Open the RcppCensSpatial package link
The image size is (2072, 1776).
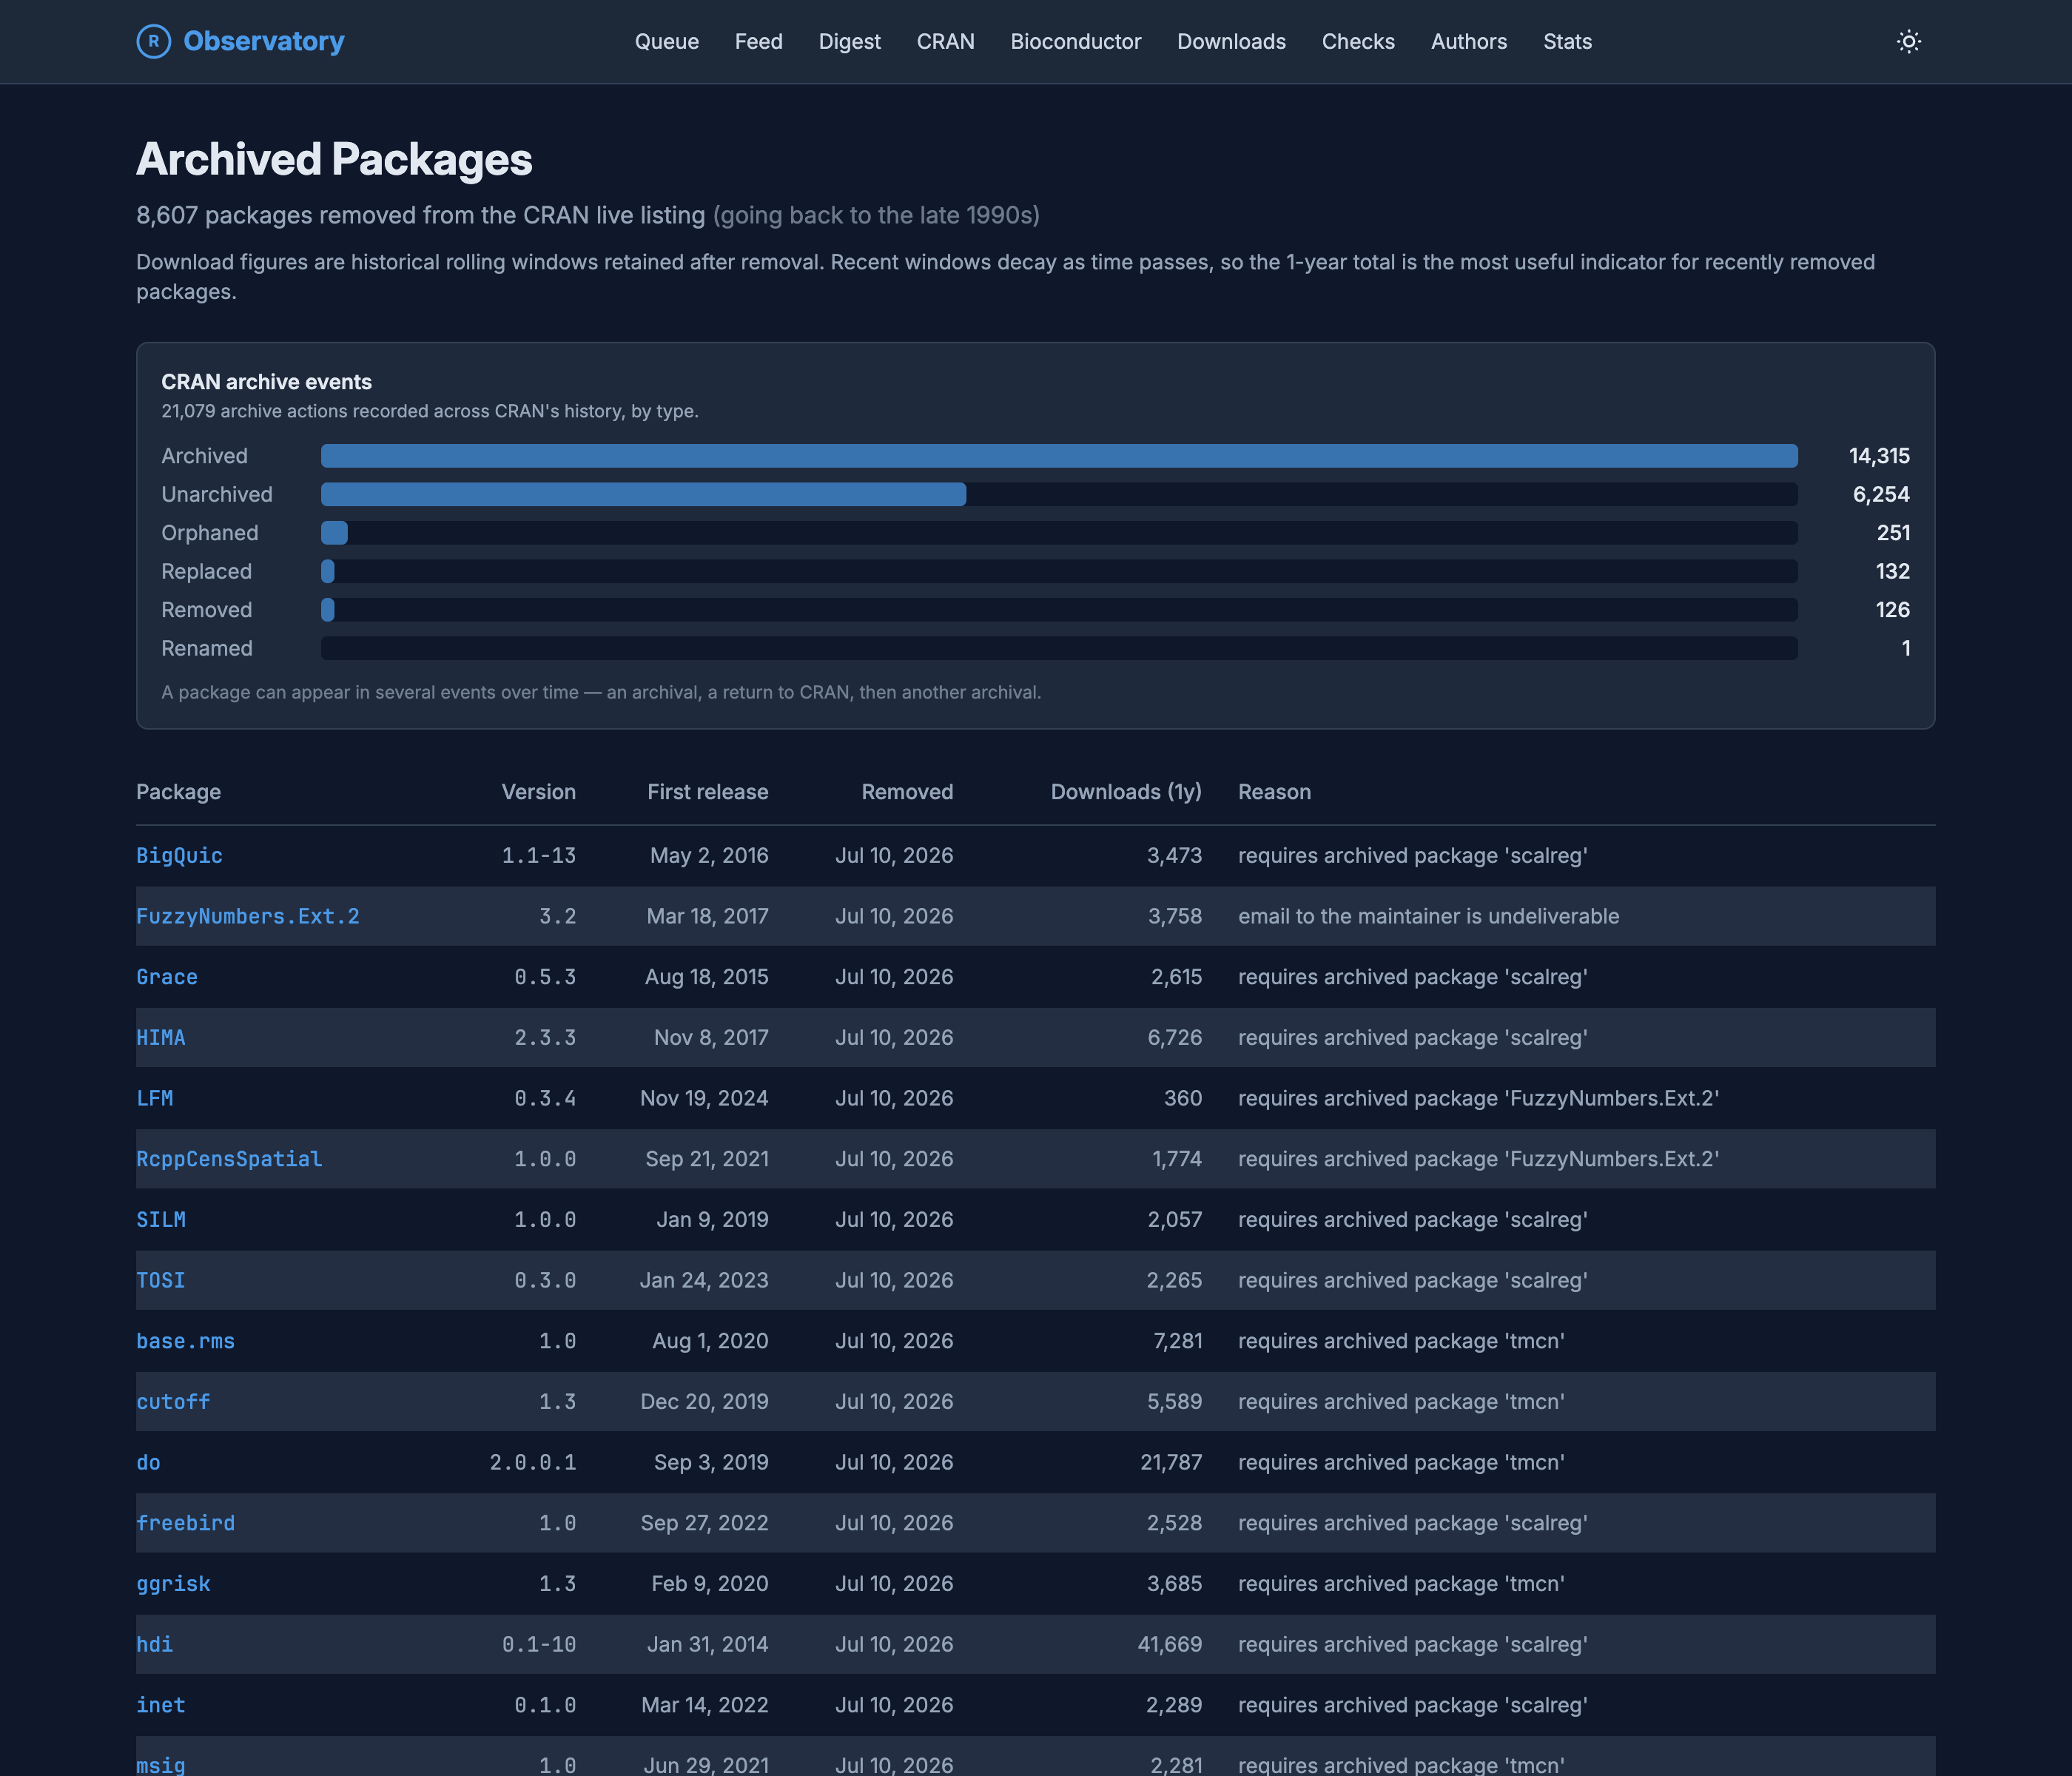click(229, 1159)
